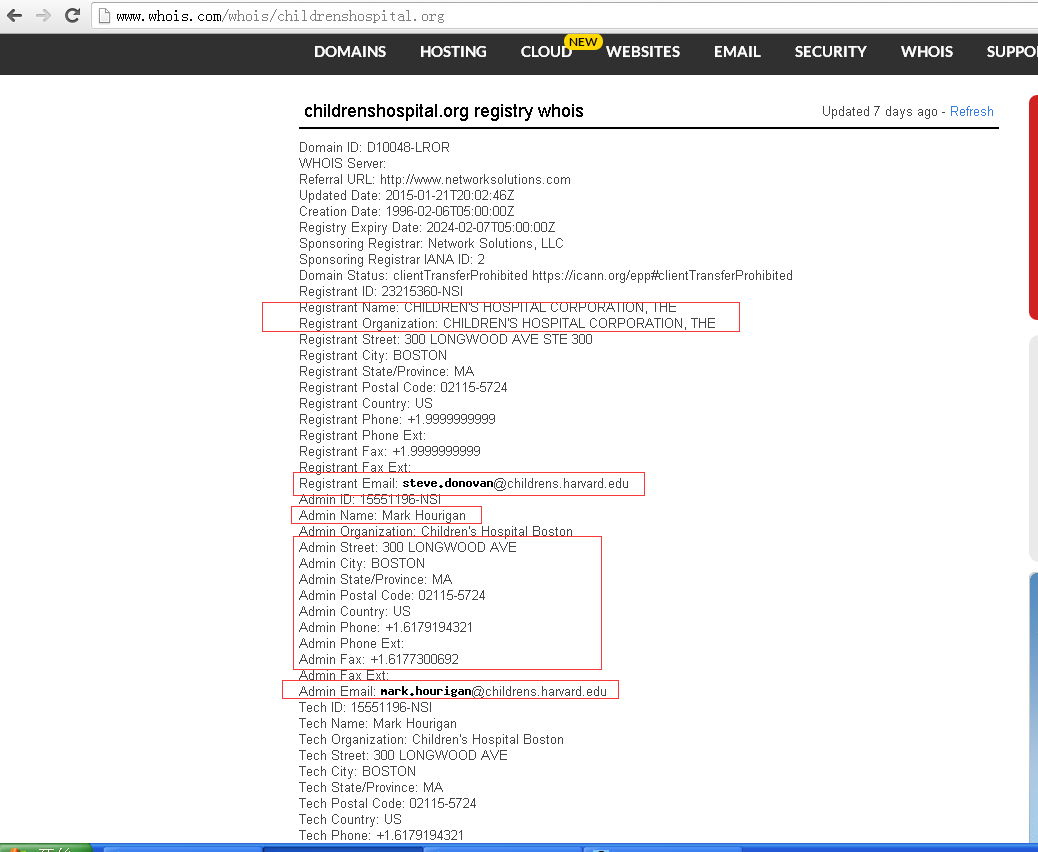Viewport: 1038px width, 852px height.
Task: Select the Tech Name Mark Hourigan line
Action: [377, 723]
